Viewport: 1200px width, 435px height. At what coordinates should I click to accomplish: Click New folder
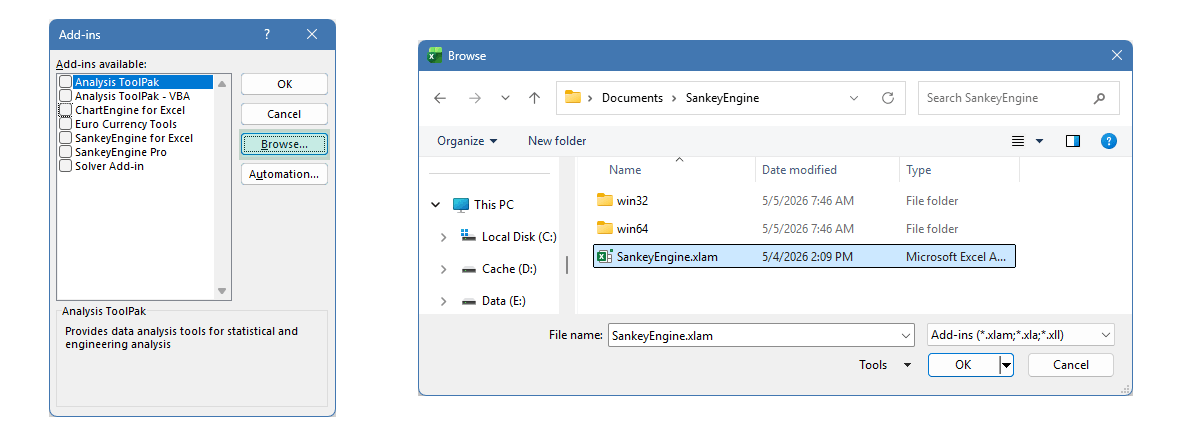(557, 141)
